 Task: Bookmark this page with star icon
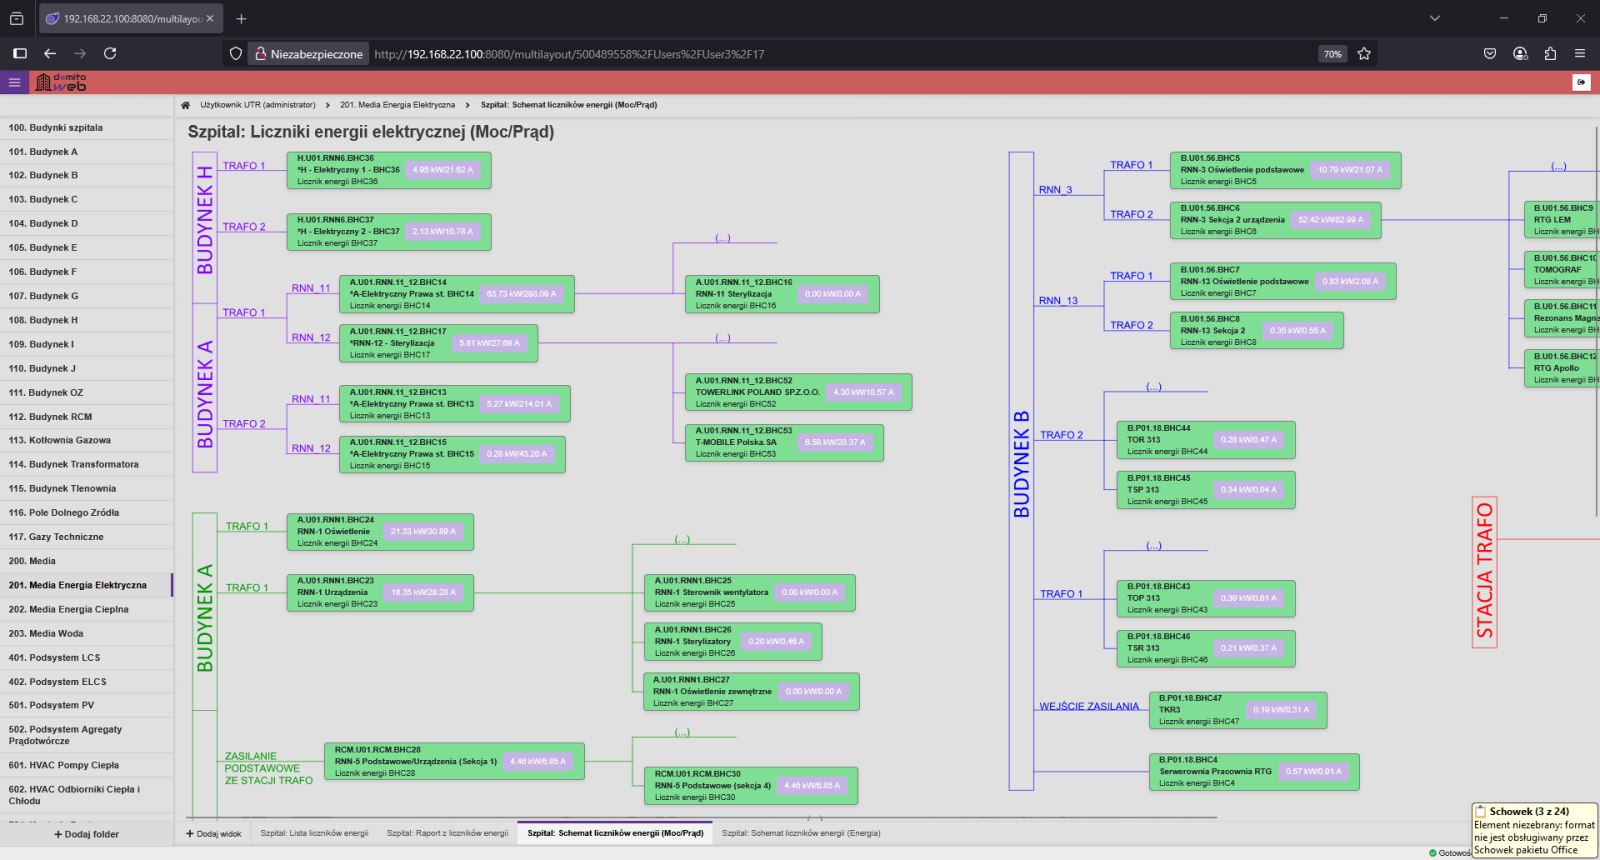(x=1364, y=54)
